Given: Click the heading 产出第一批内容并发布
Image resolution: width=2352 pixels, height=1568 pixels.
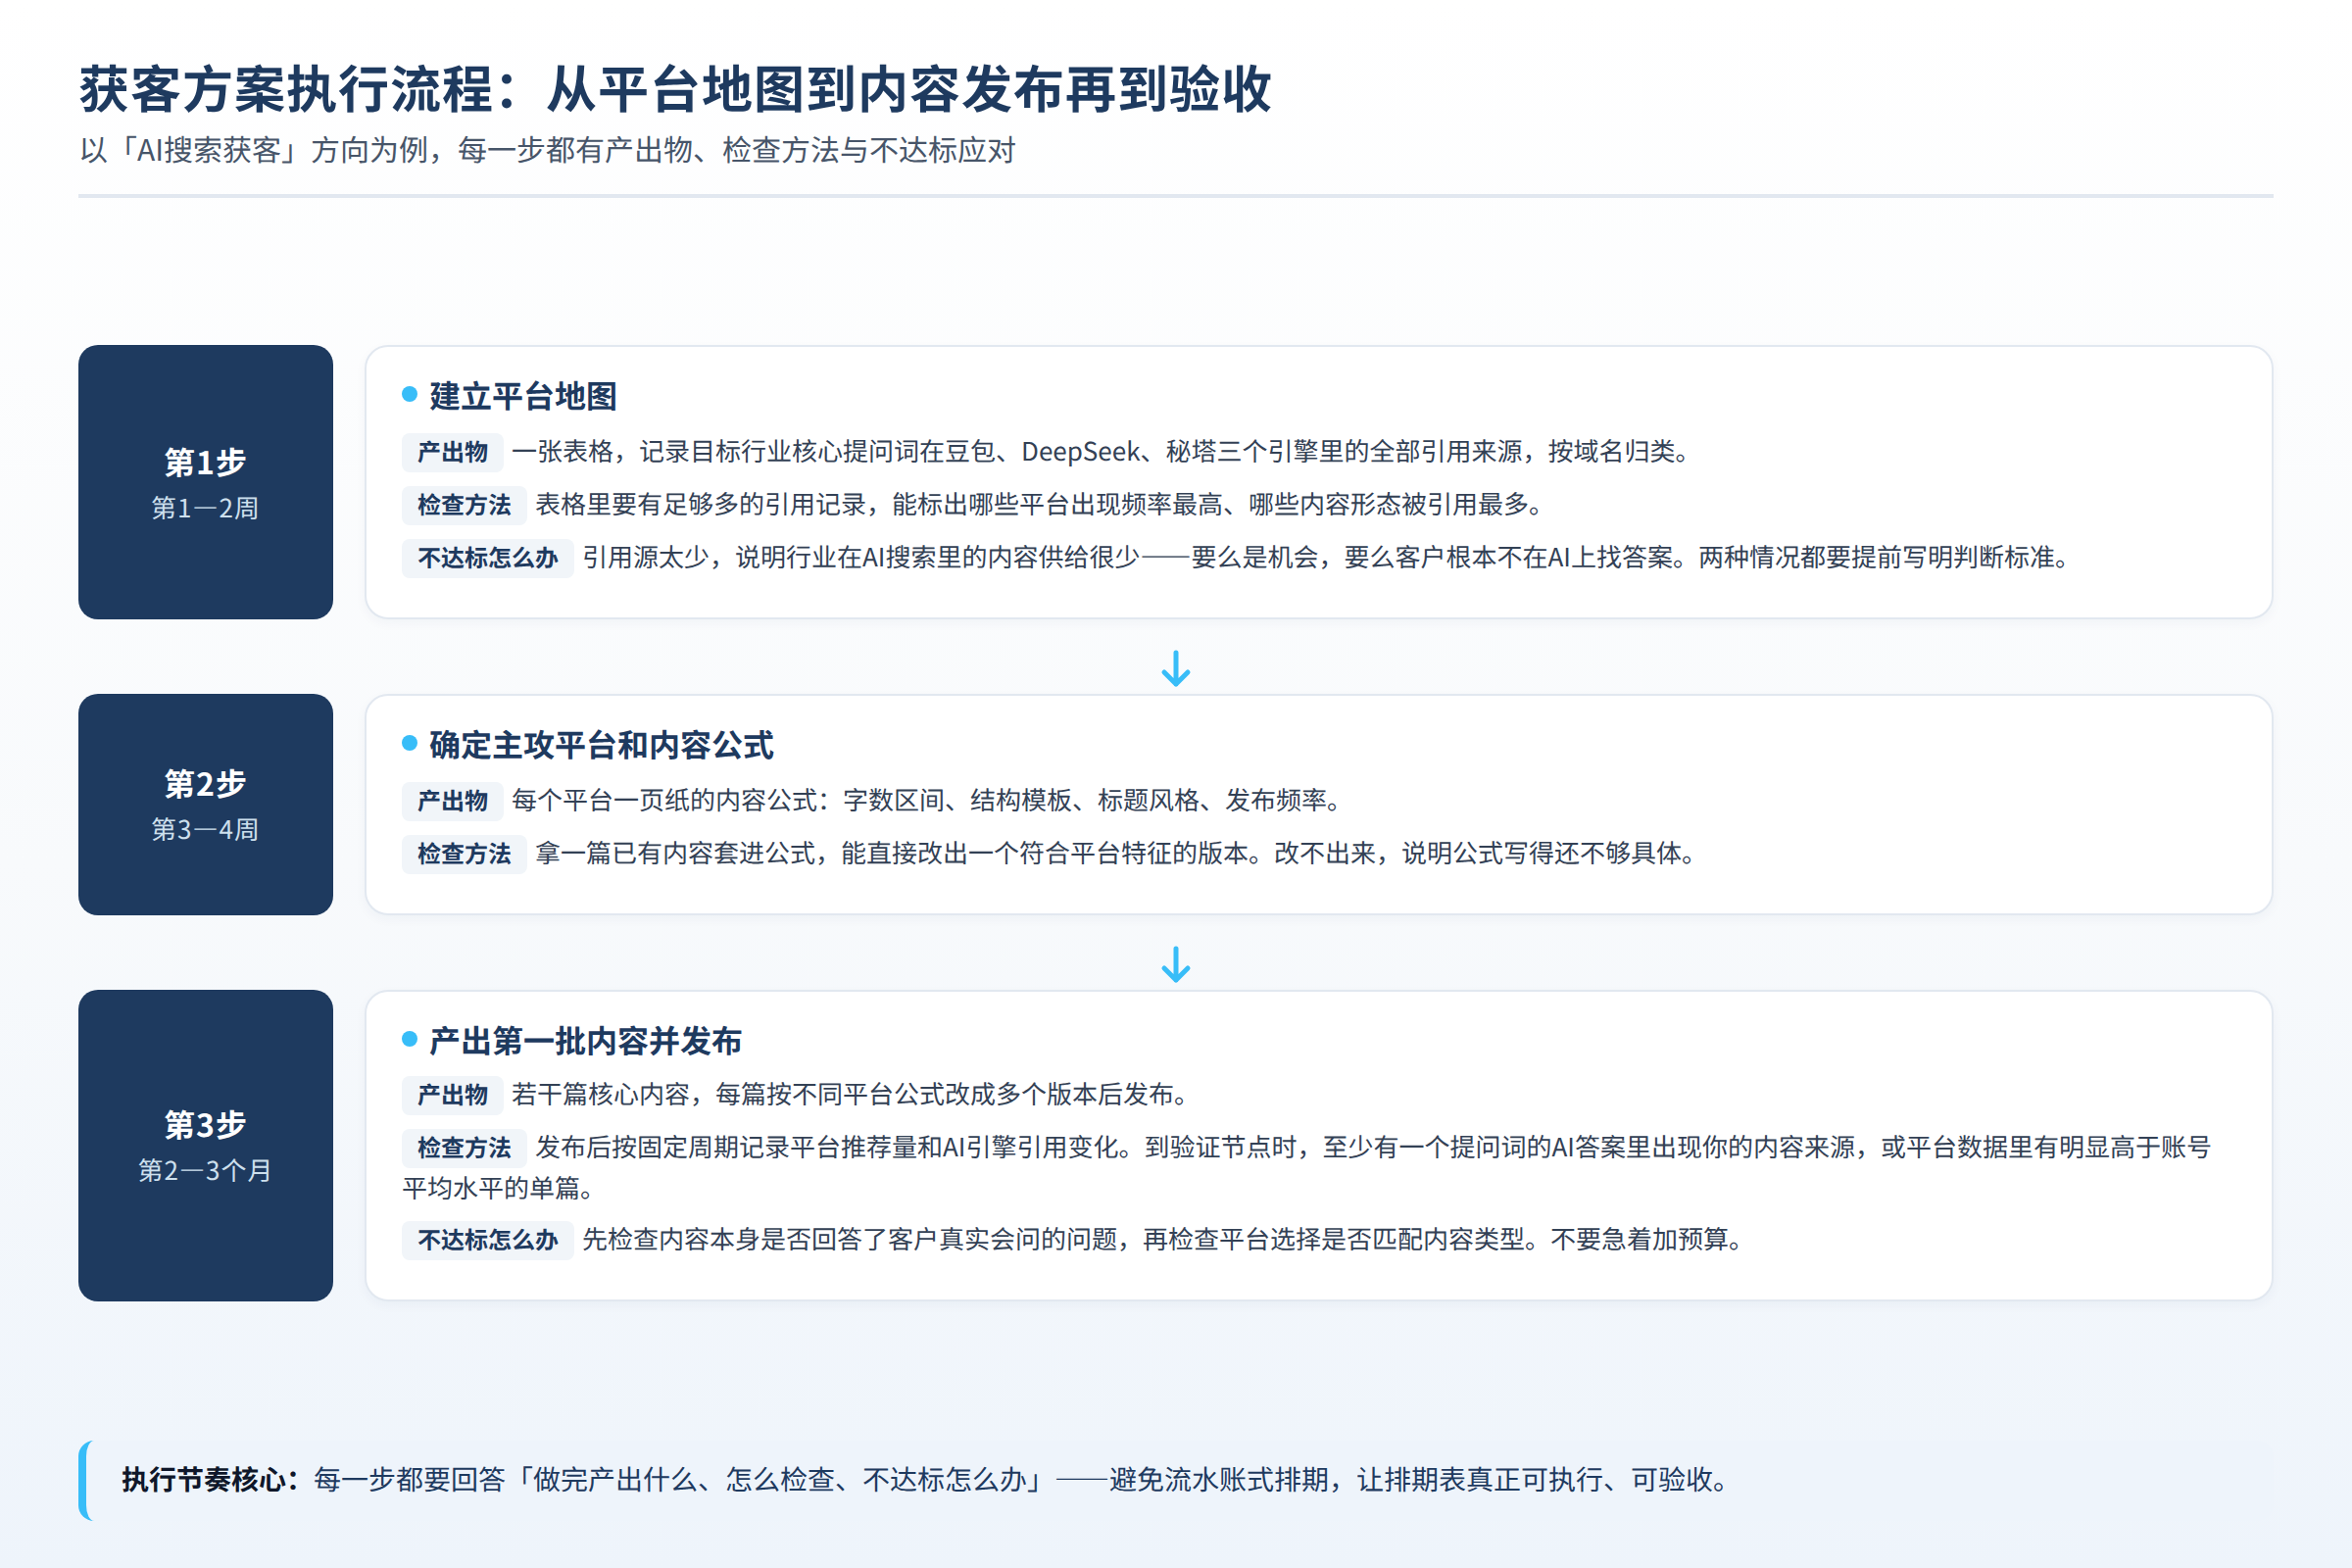Looking at the screenshot, I should (x=585, y=1041).
